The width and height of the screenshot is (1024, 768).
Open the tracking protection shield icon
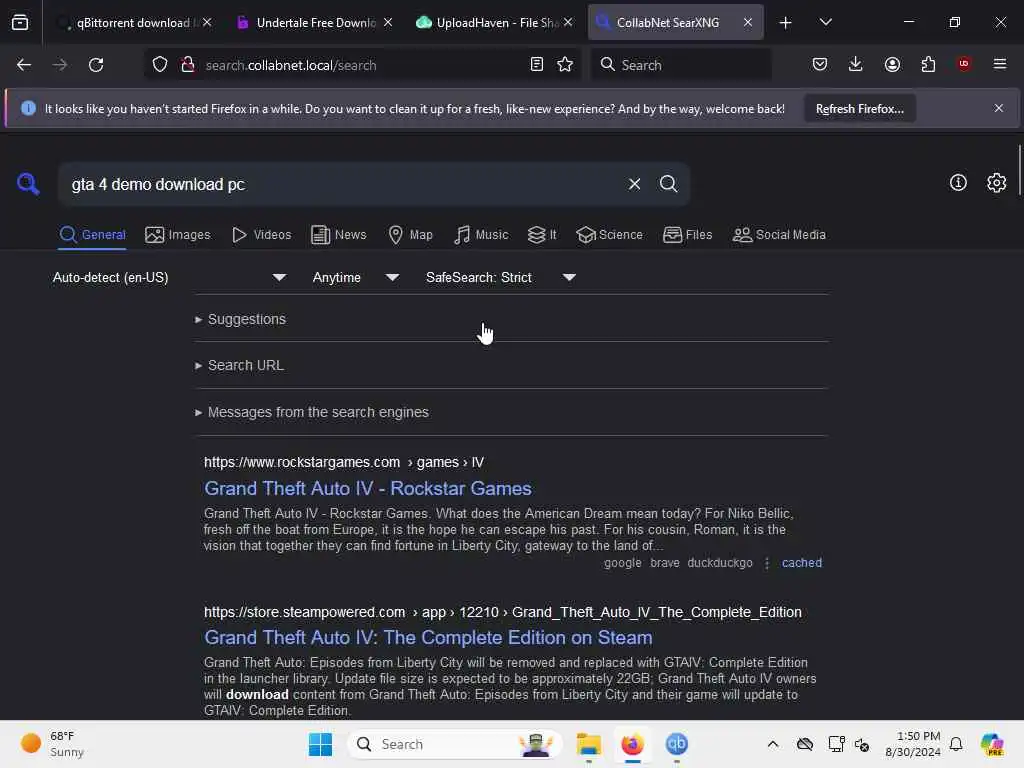coord(160,65)
